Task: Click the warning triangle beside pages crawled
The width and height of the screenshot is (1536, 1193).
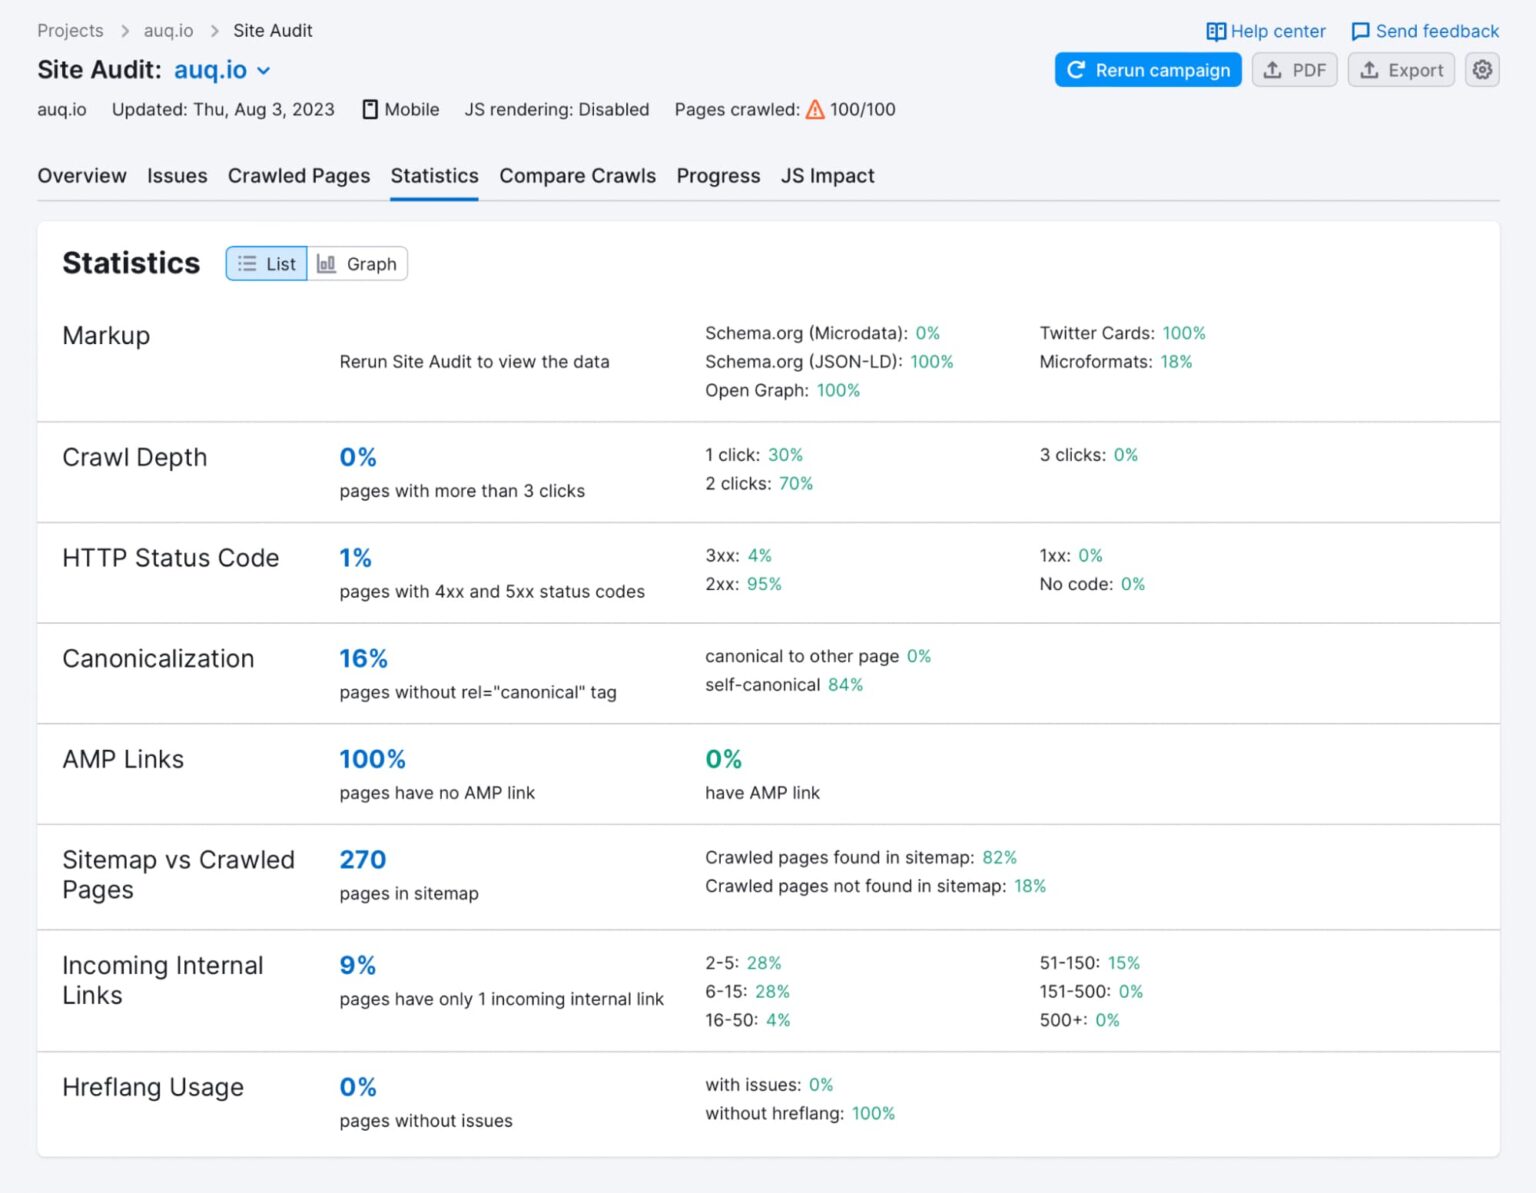Action: (815, 110)
